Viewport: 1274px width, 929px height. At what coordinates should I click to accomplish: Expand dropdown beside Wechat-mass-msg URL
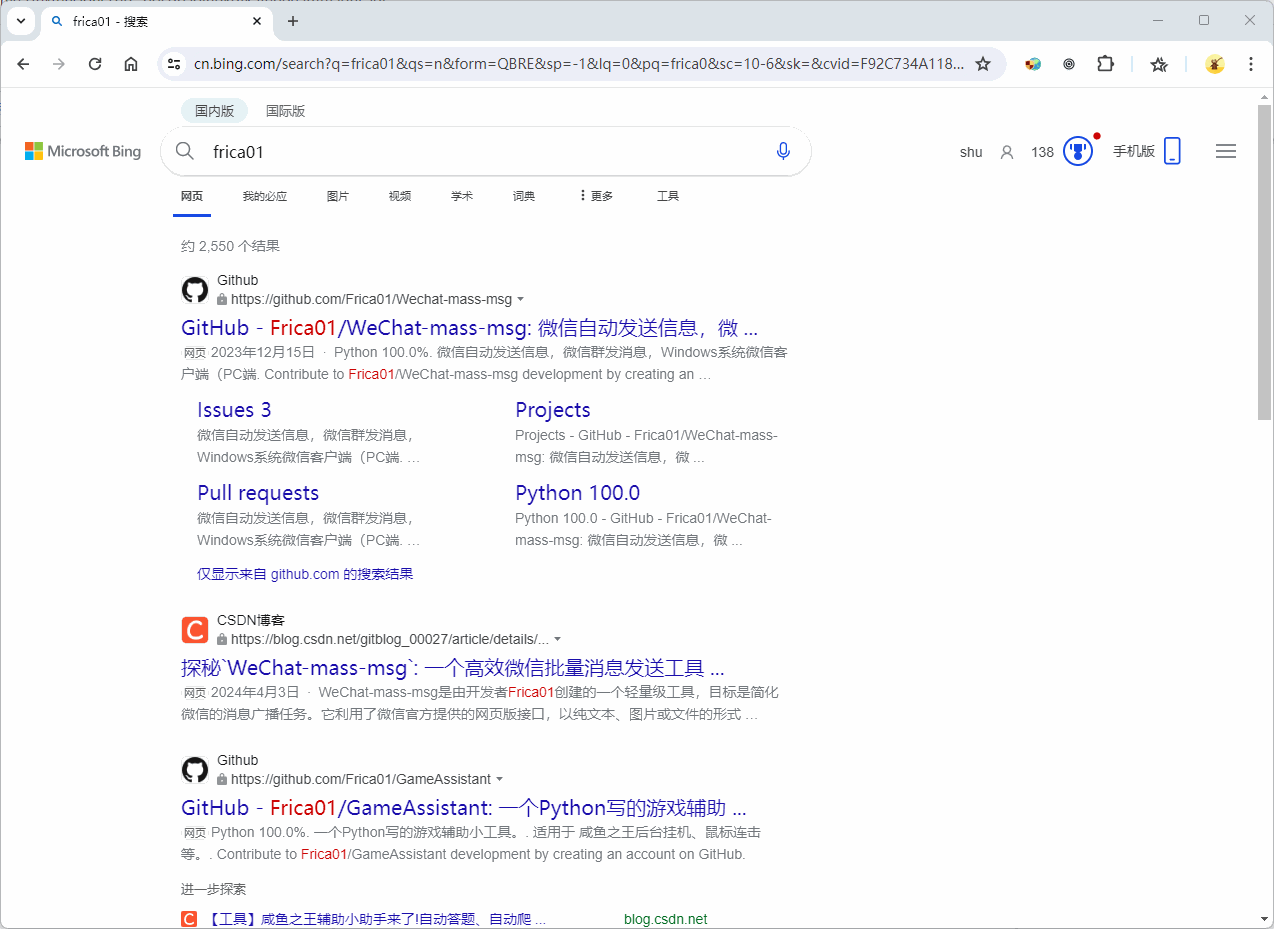521,299
